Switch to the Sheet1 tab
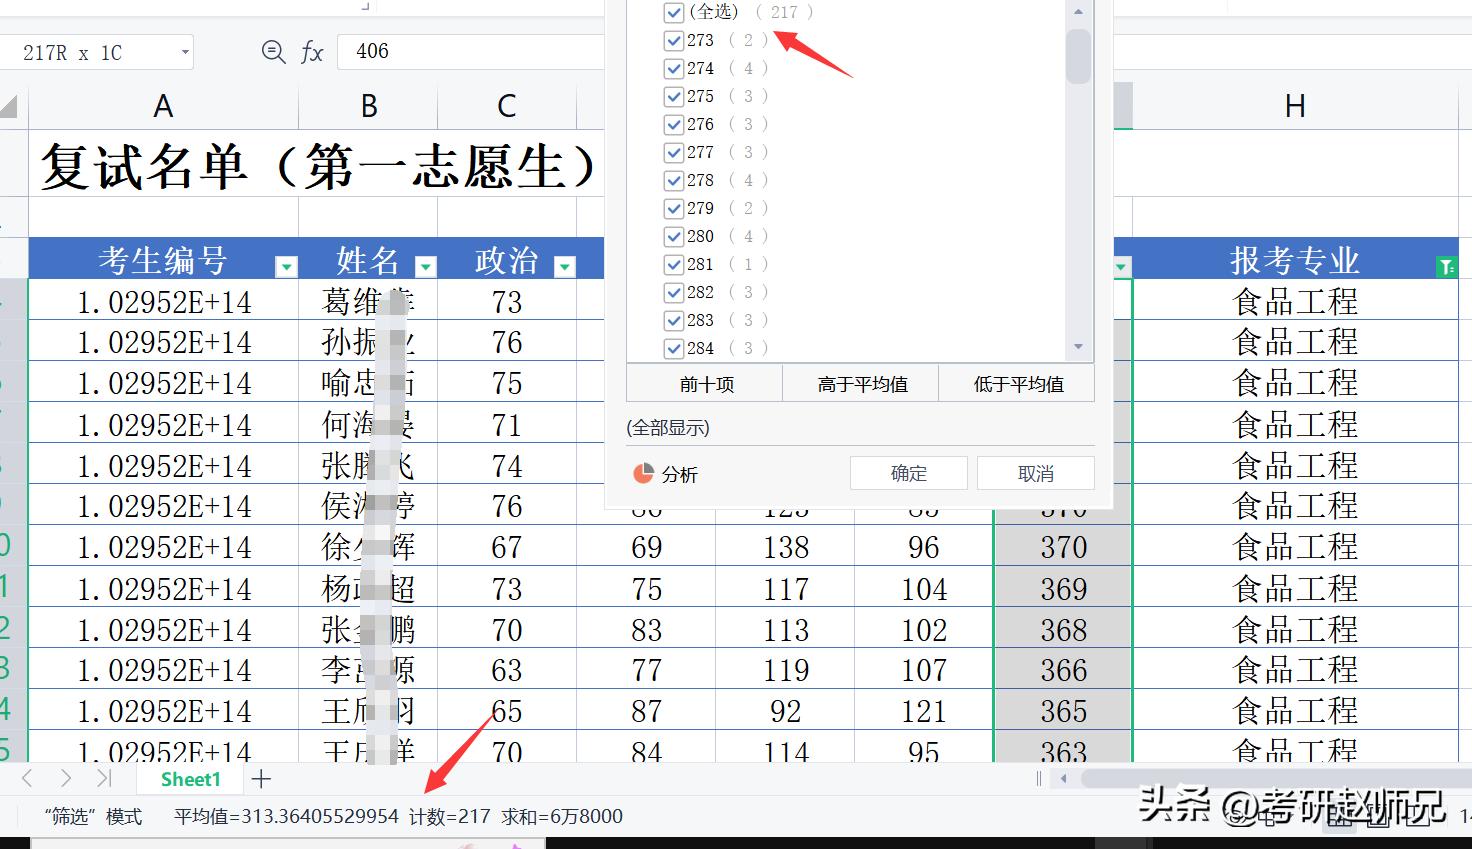1472x849 pixels. tap(189, 778)
